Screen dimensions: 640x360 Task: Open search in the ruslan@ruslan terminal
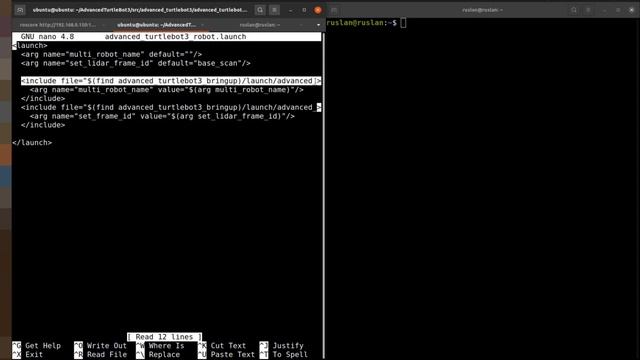tap(574, 10)
